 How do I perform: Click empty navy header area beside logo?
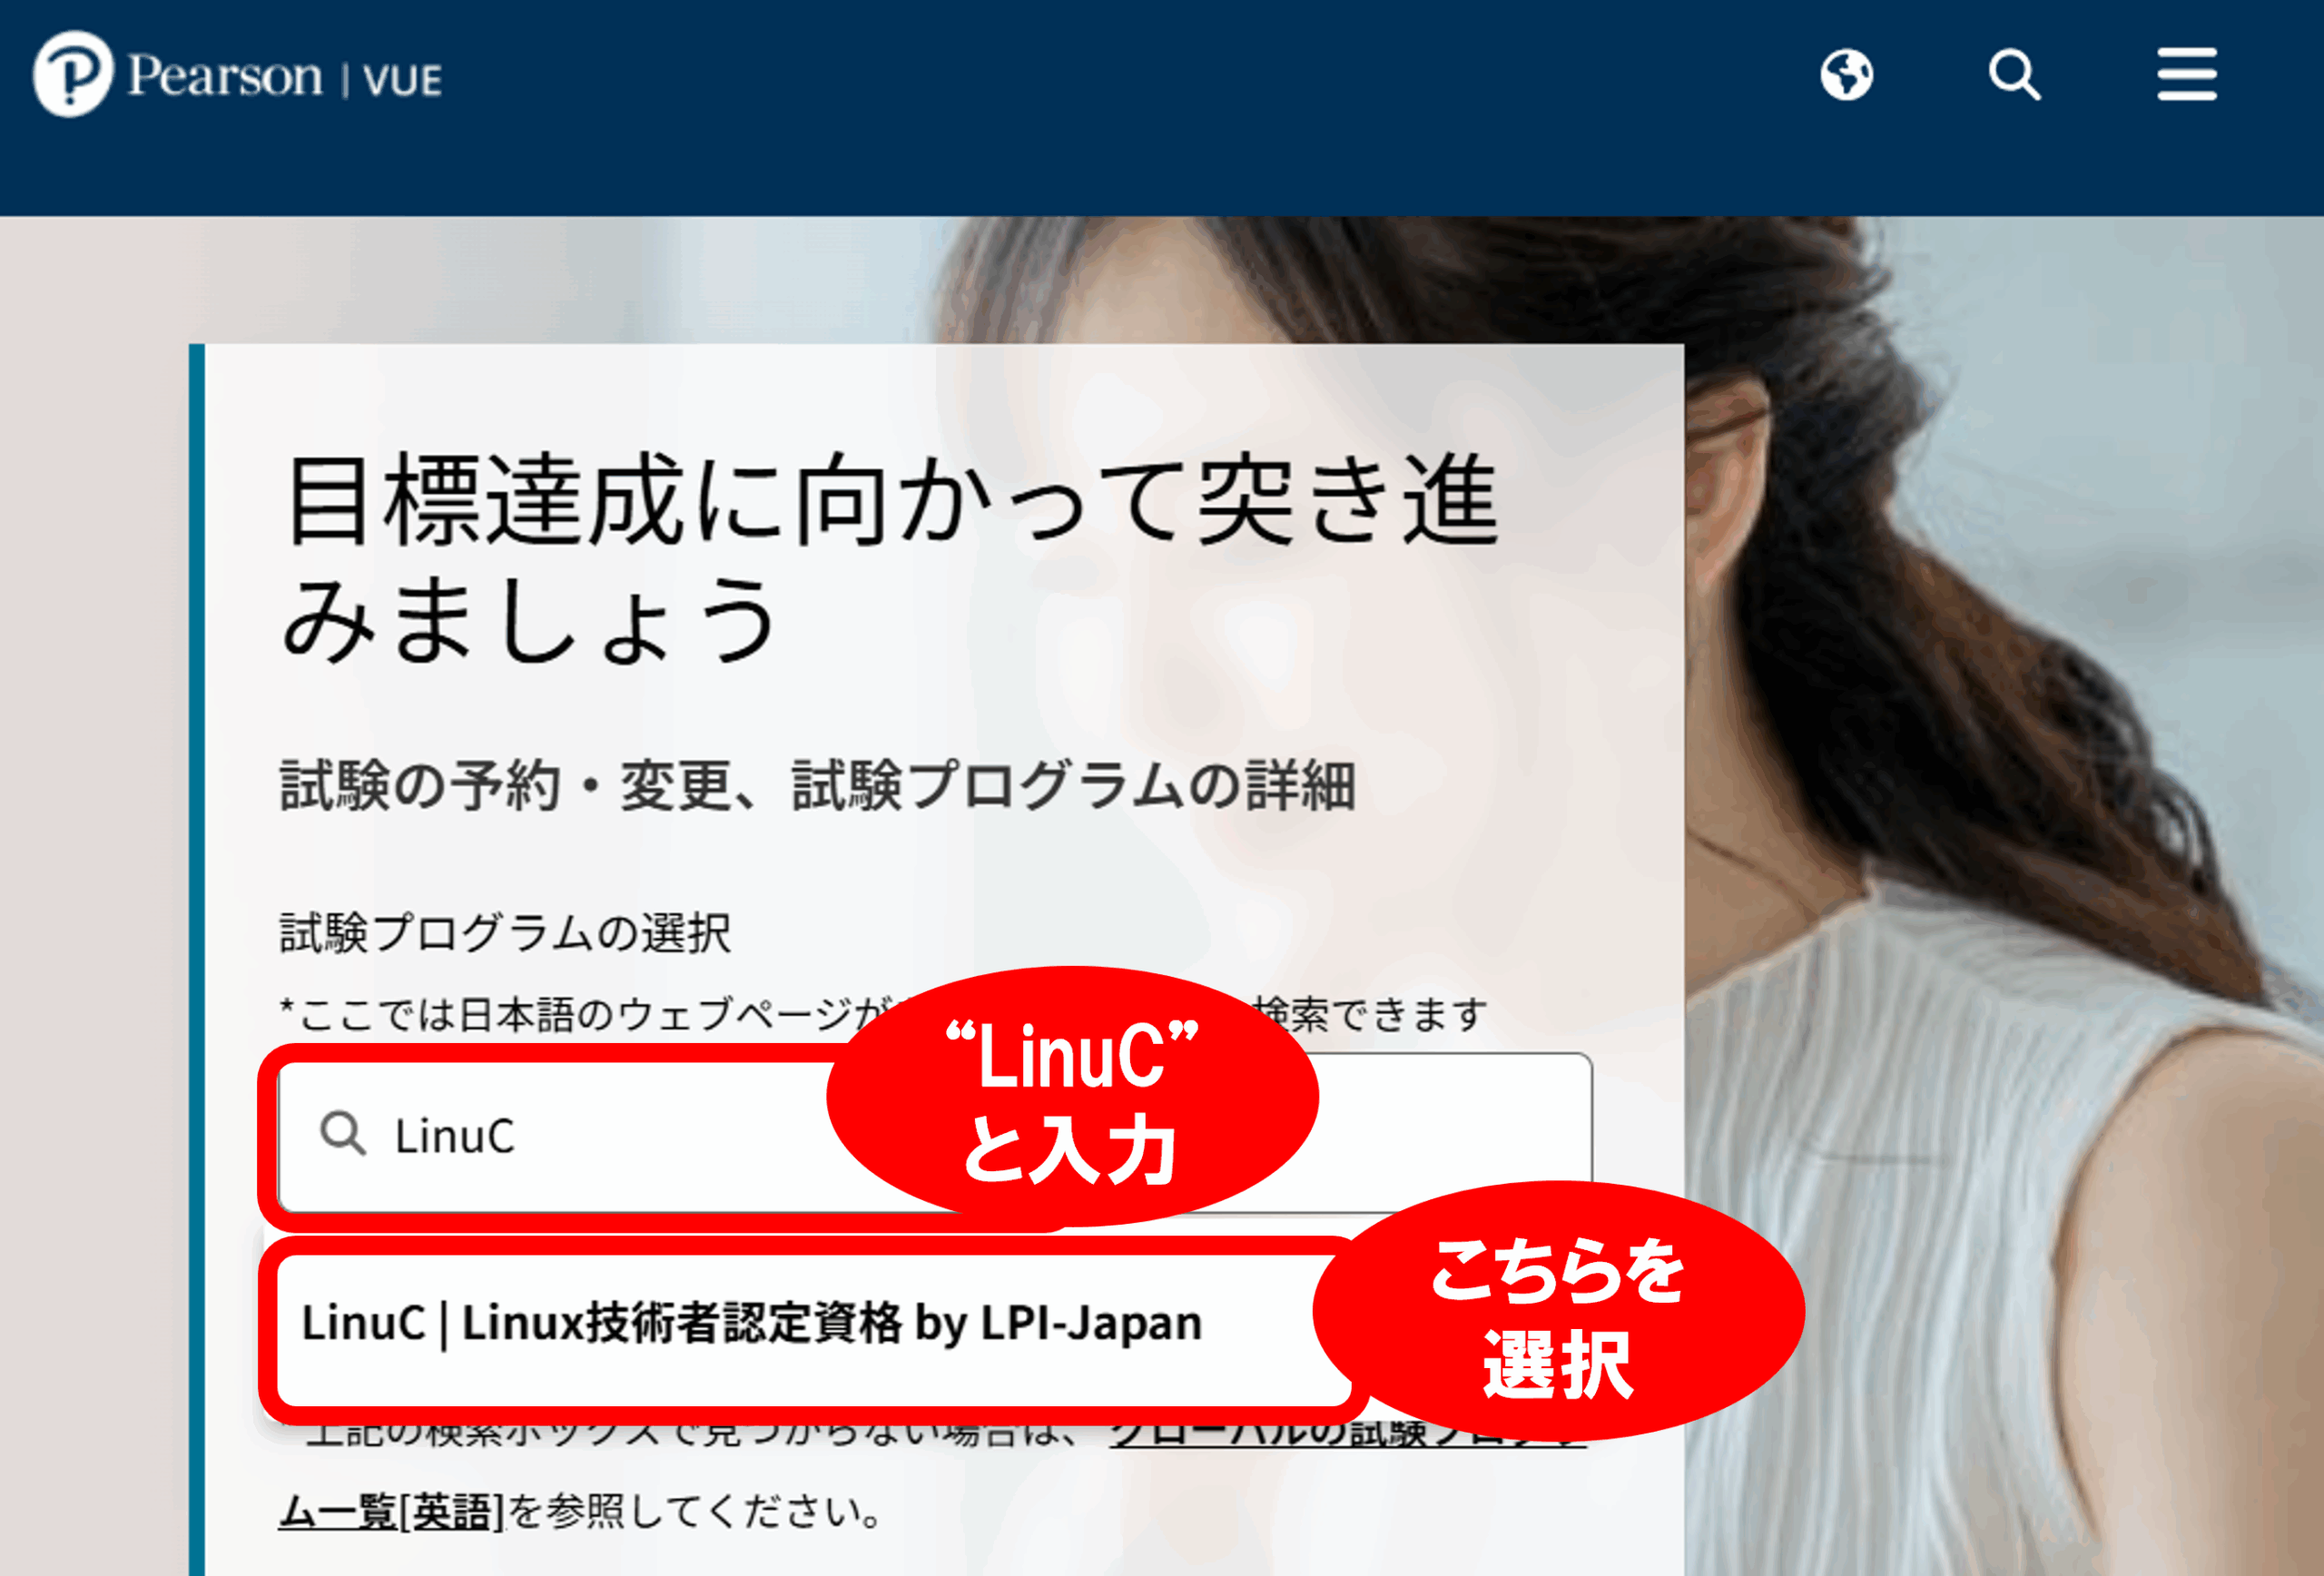[x=1100, y=100]
